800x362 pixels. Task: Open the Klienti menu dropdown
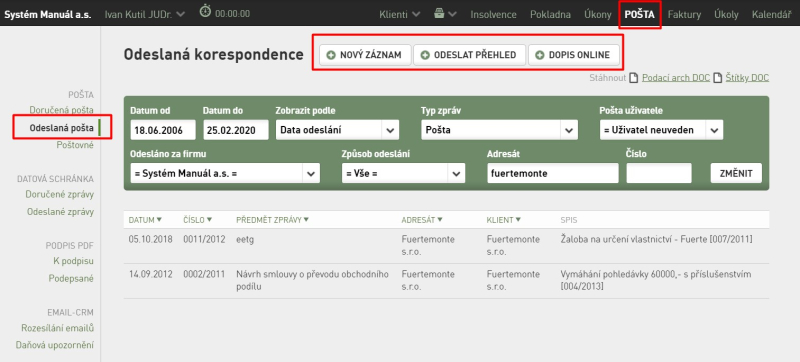pos(399,14)
